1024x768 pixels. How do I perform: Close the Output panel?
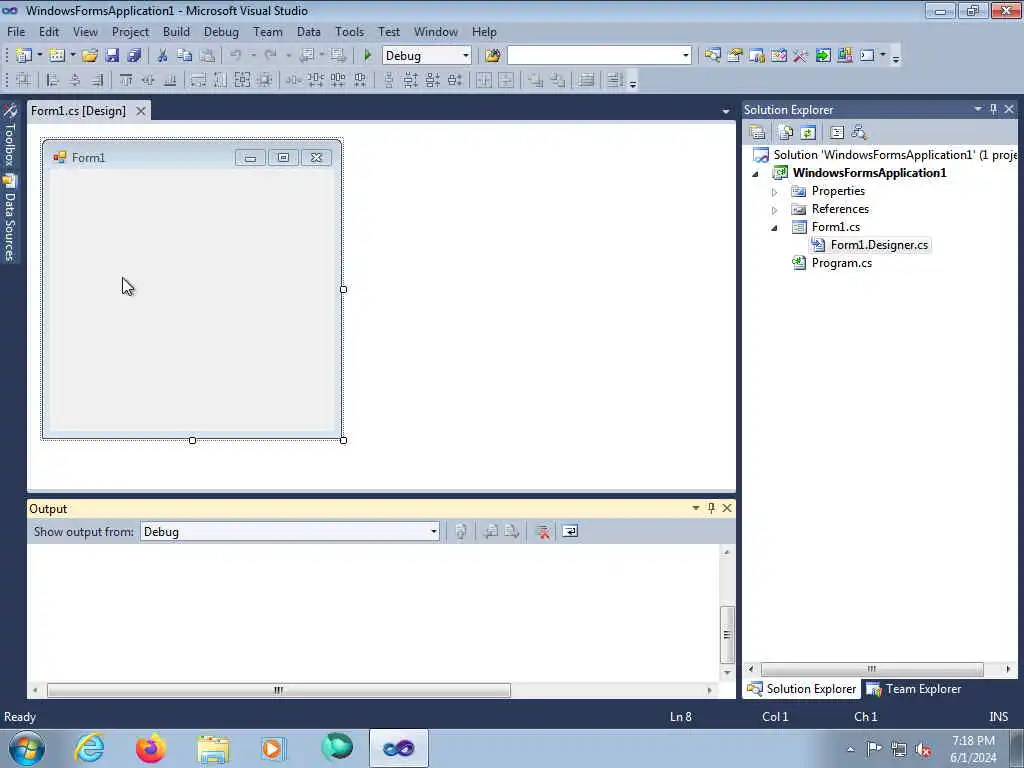727,508
